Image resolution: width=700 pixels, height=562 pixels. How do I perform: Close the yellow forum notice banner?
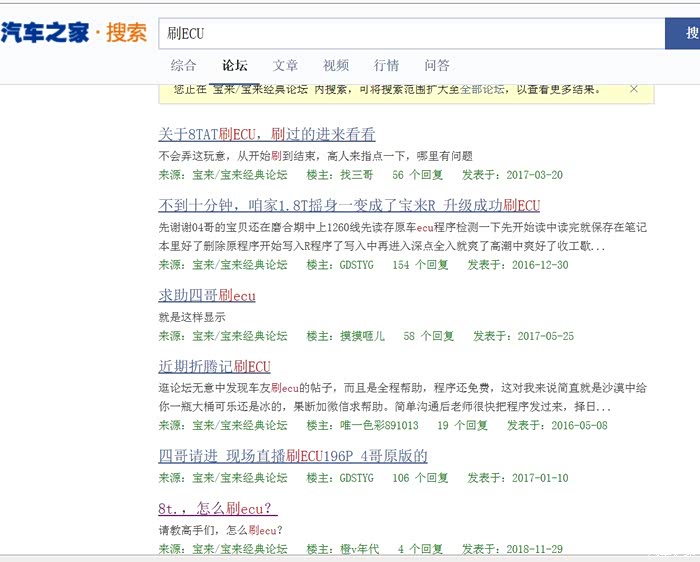click(633, 89)
